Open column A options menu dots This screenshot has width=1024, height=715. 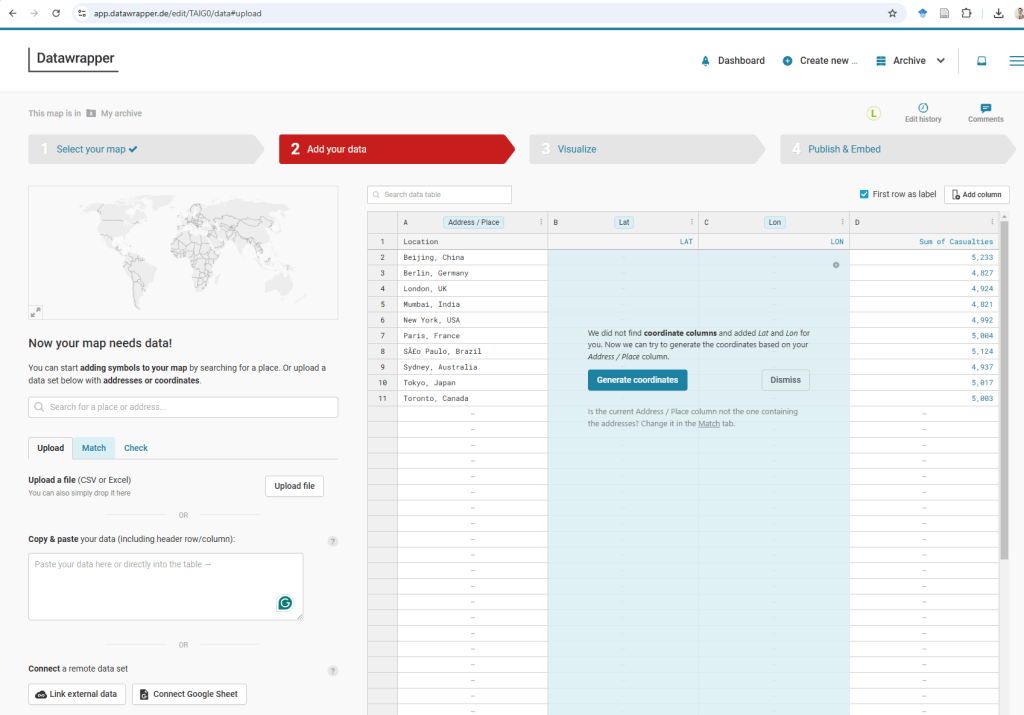pos(541,222)
